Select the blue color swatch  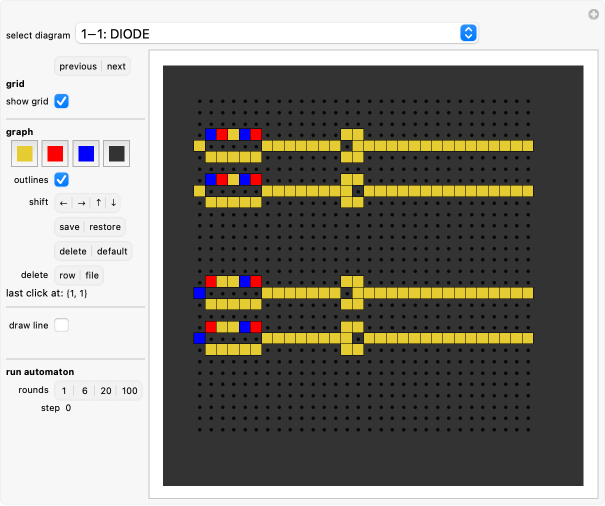coord(86,153)
